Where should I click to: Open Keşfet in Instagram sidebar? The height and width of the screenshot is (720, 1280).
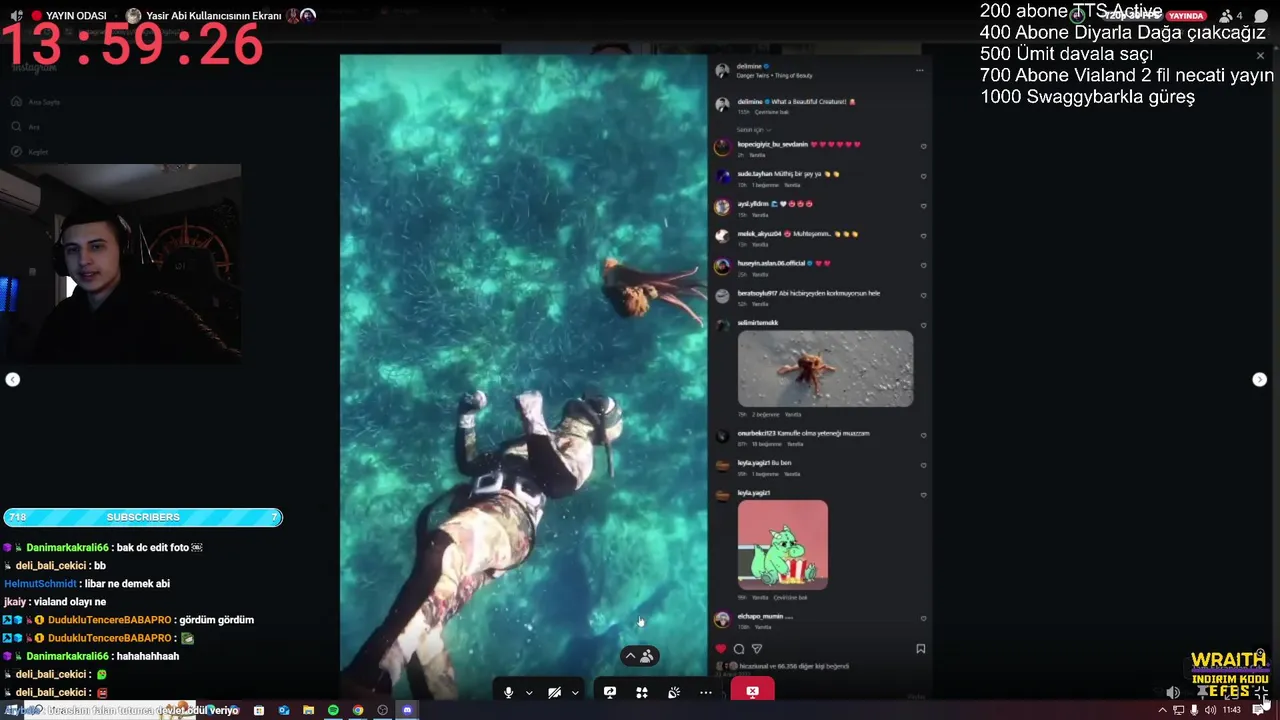pos(29,152)
